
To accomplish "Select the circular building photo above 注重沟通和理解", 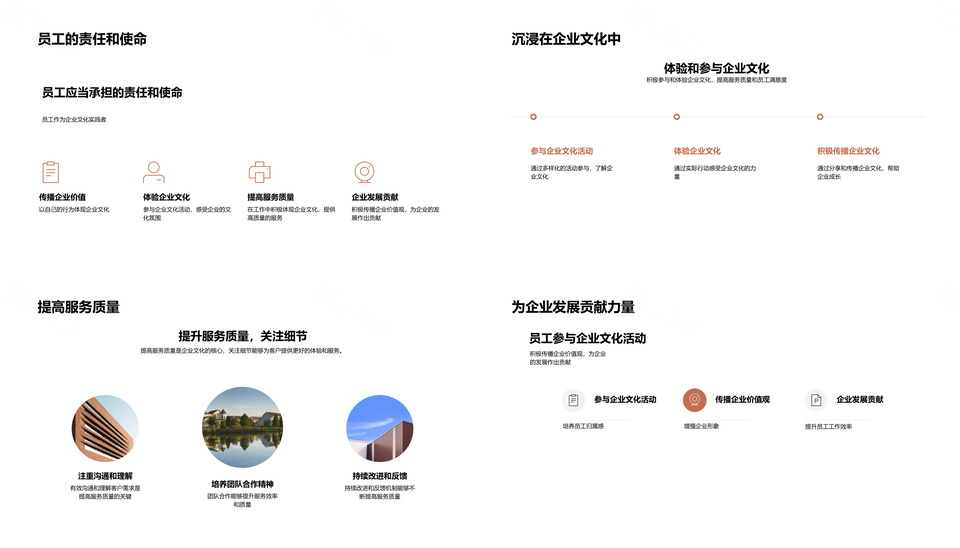I will (x=105, y=428).
